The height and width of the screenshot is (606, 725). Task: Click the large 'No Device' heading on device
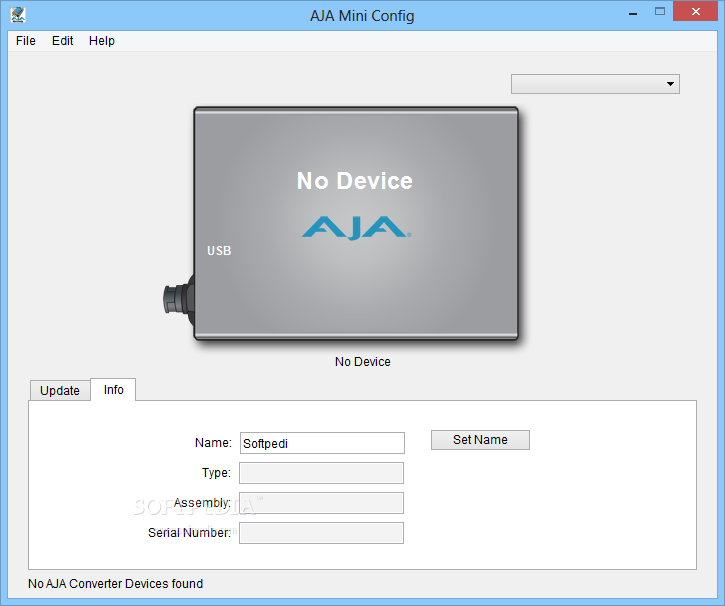pyautogui.click(x=355, y=181)
